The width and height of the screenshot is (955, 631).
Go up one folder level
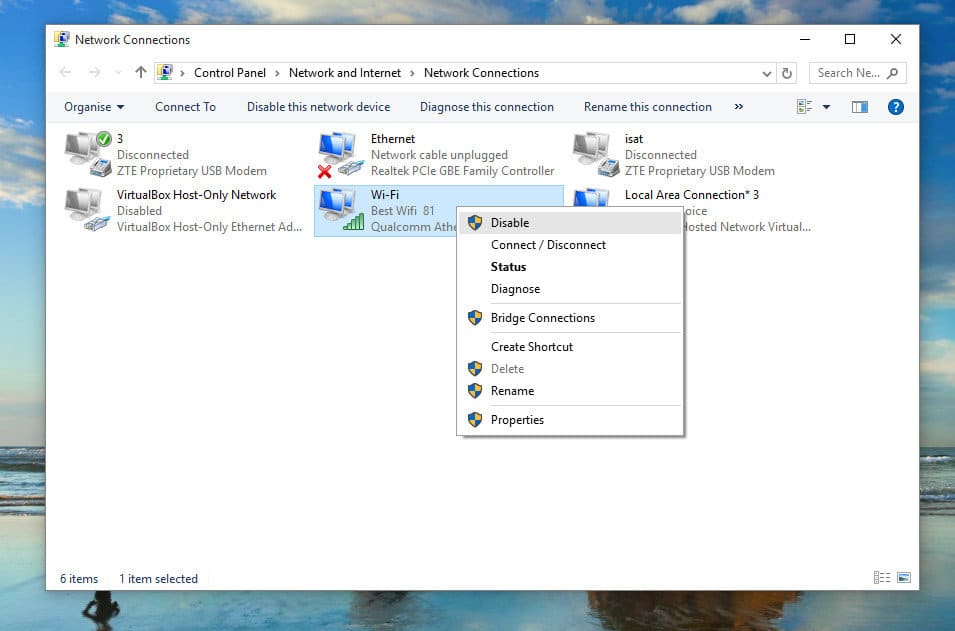[x=141, y=72]
